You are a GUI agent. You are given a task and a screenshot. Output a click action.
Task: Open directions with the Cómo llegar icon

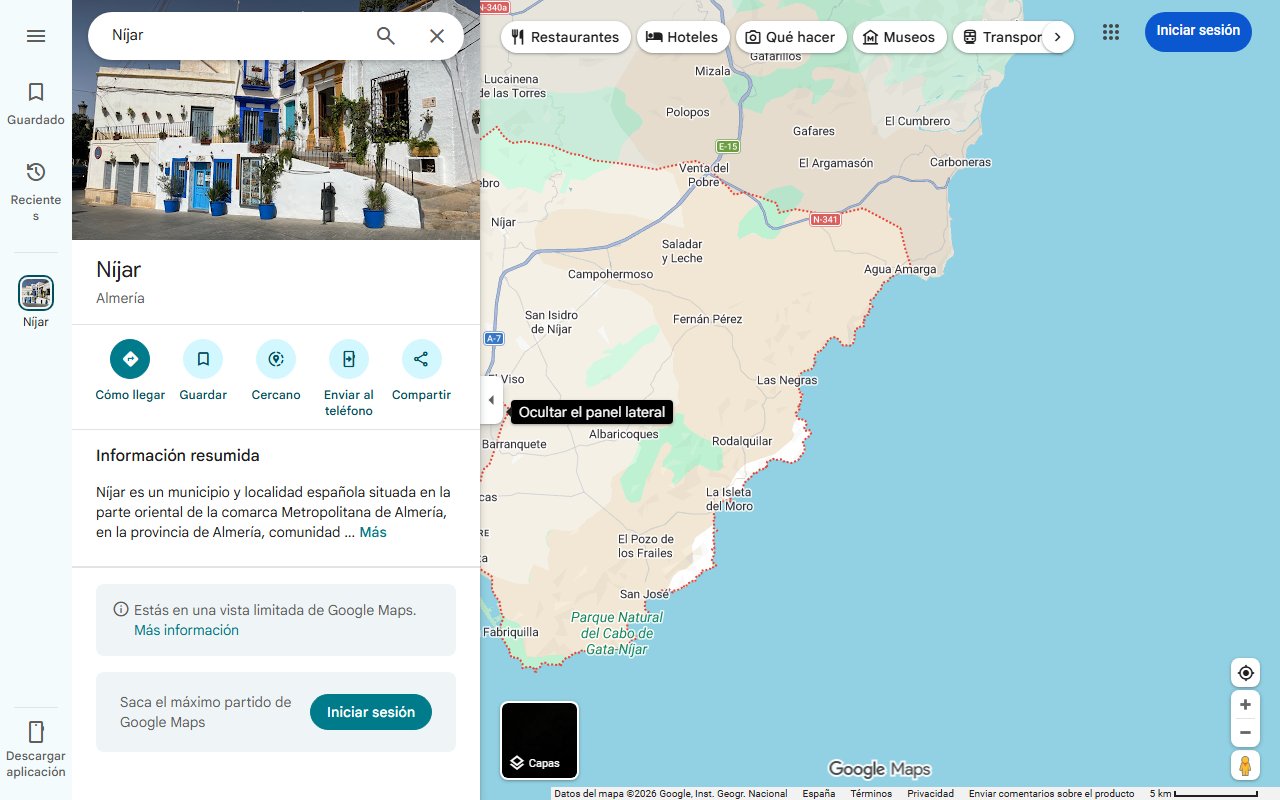(x=129, y=358)
